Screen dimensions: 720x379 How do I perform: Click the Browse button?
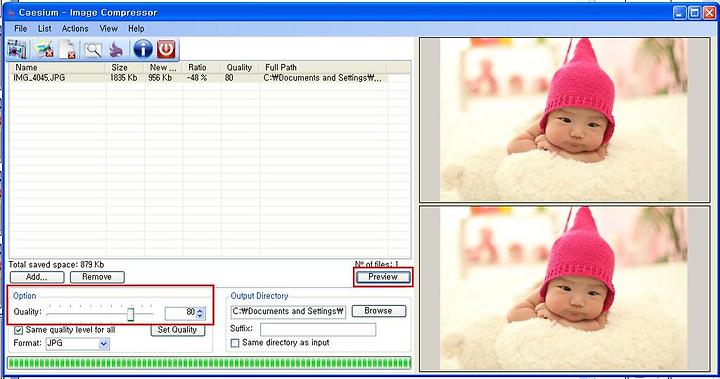[378, 311]
